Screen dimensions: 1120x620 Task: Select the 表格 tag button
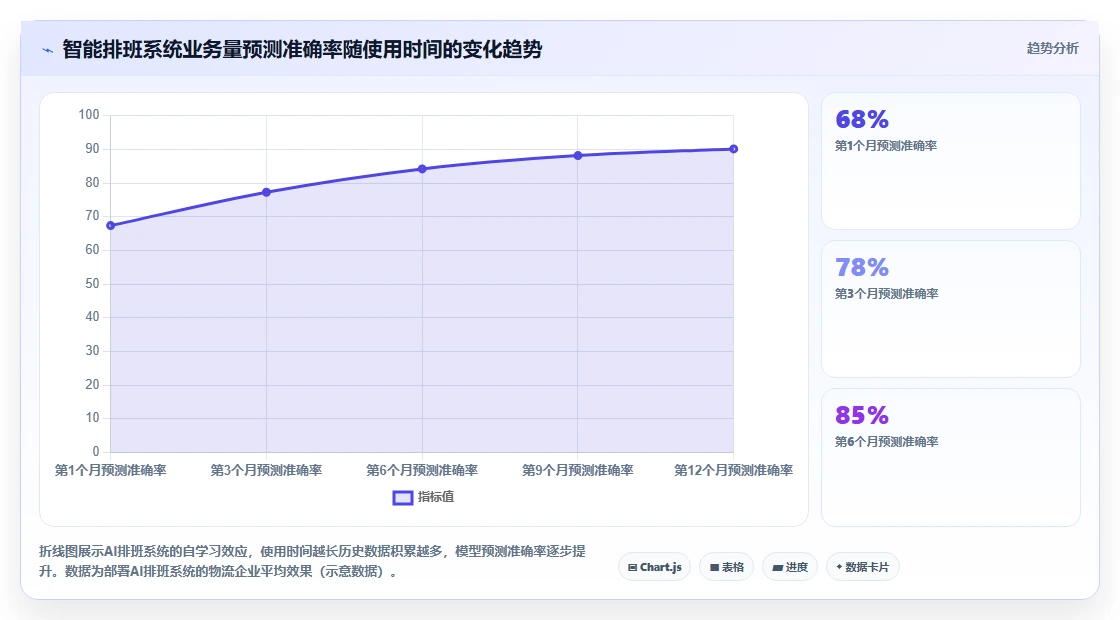coord(726,567)
